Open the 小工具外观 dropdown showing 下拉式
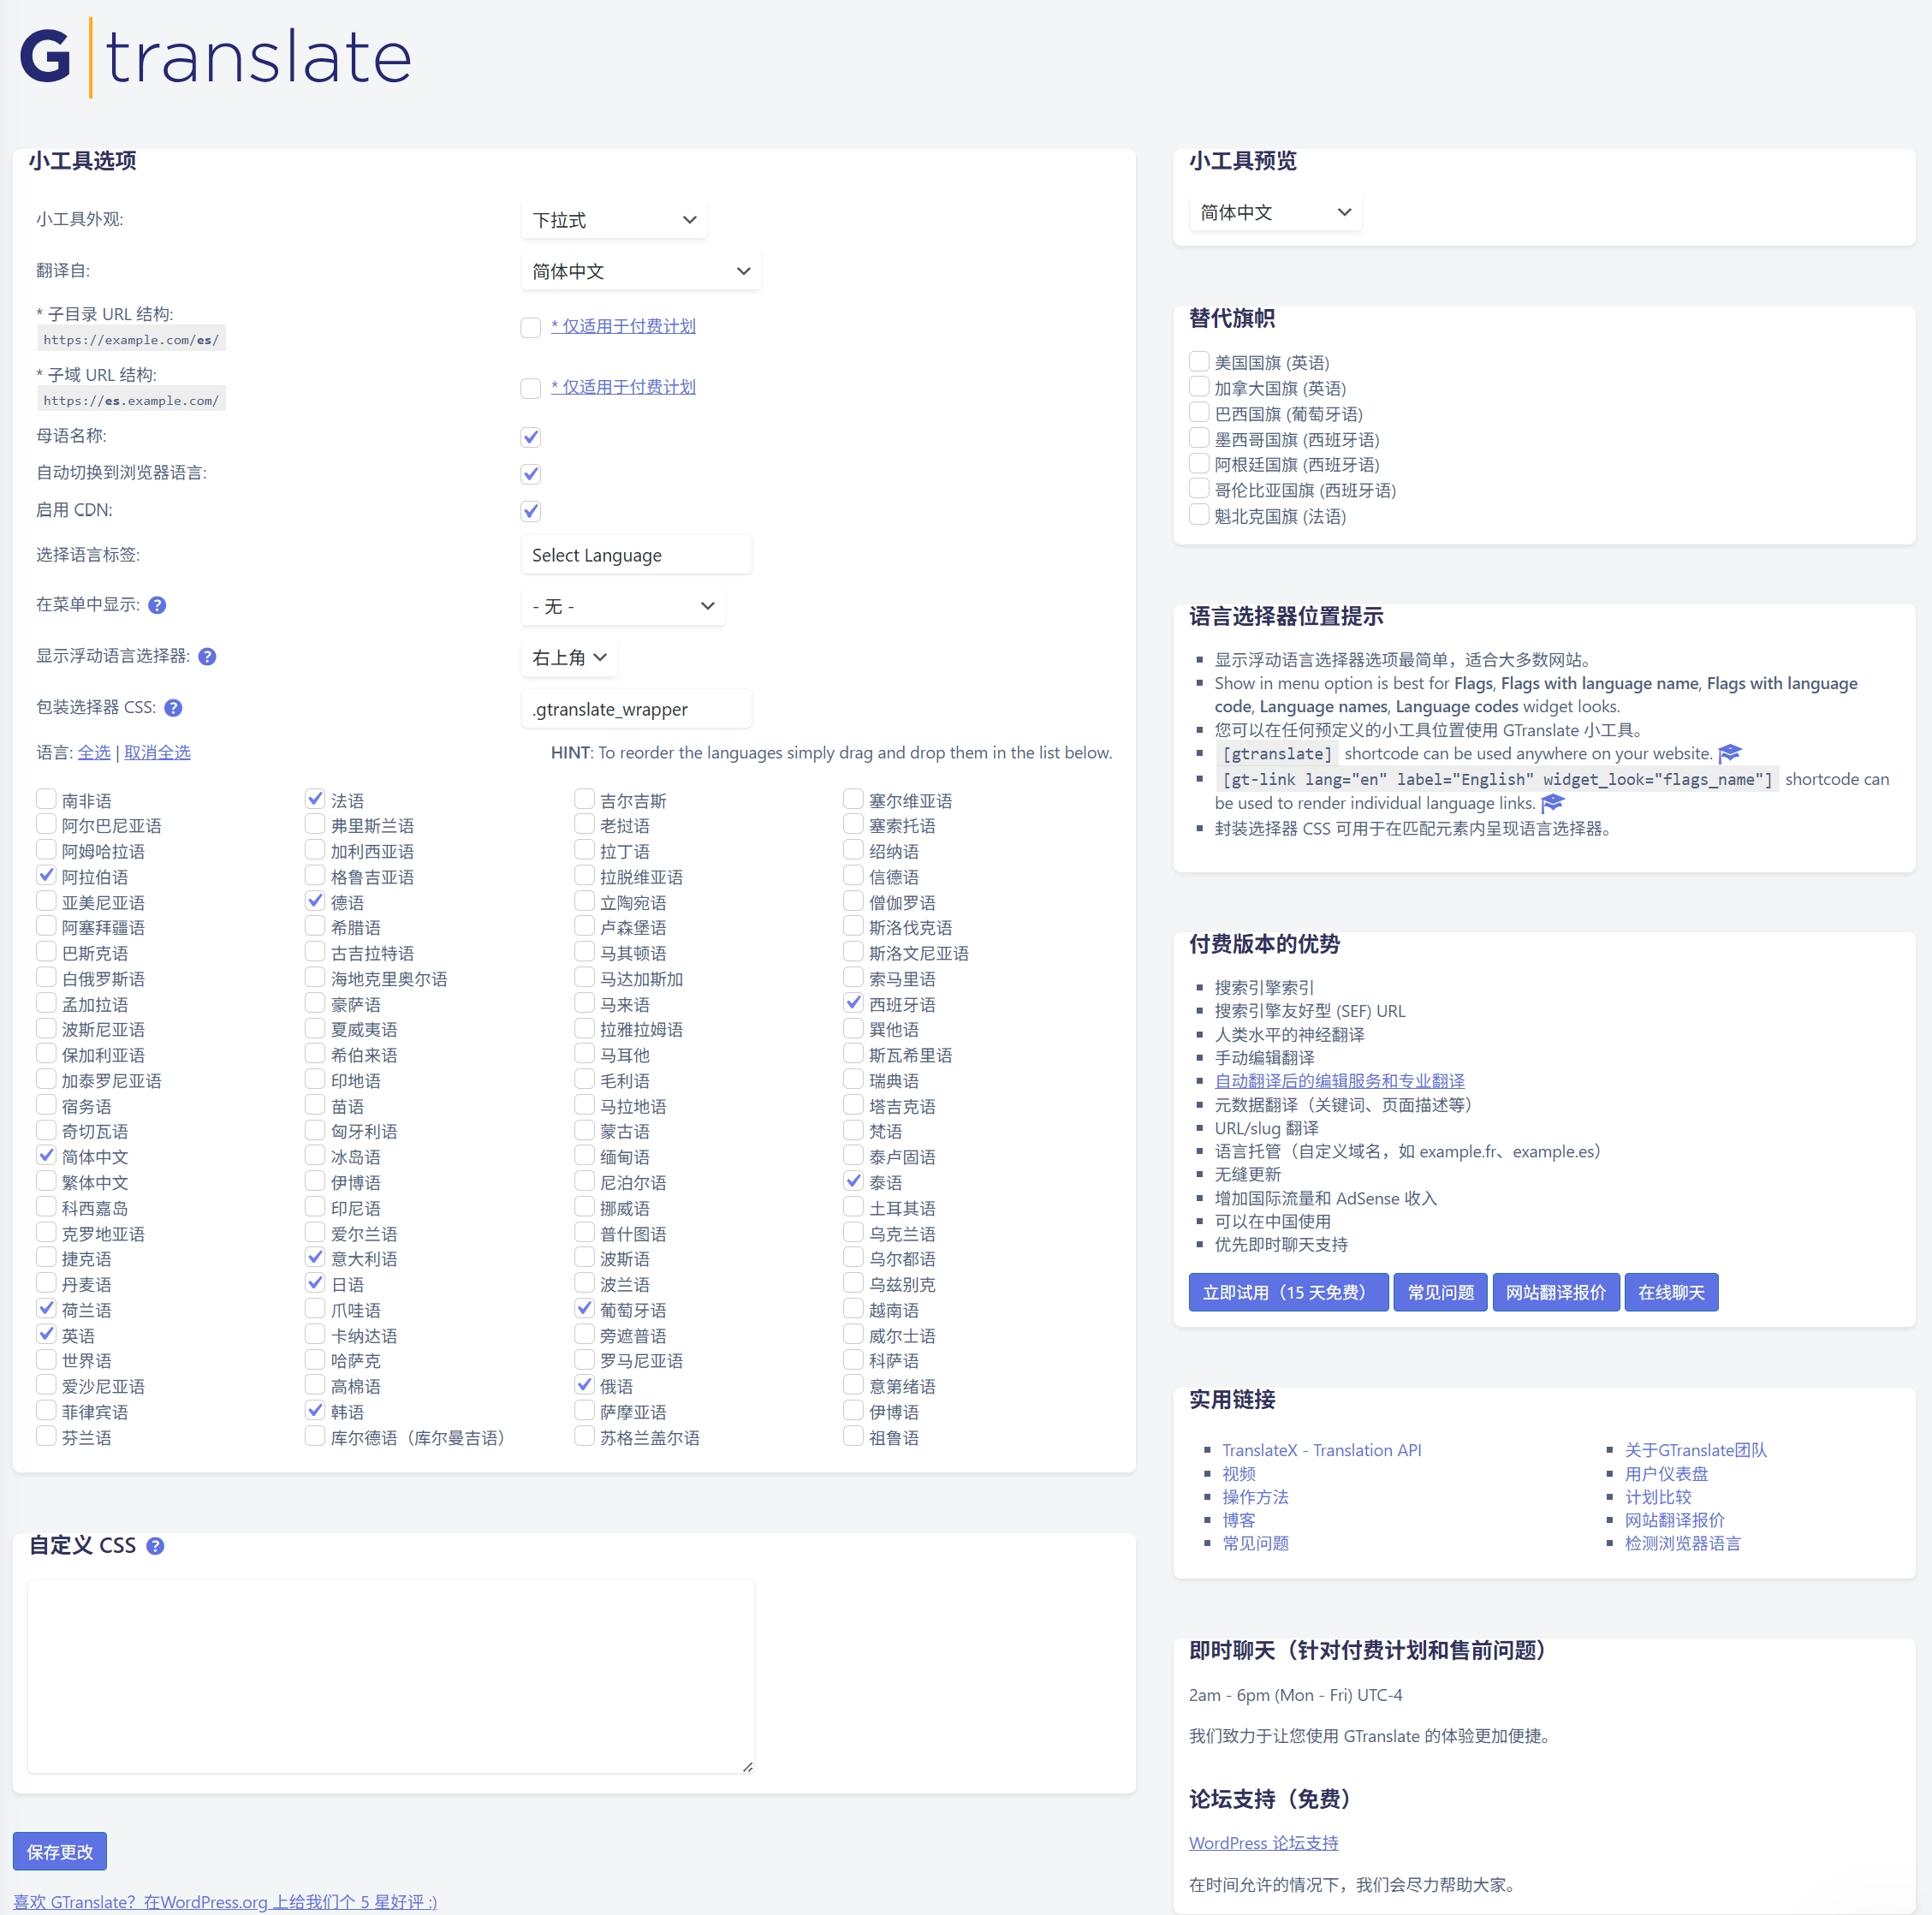 point(614,220)
